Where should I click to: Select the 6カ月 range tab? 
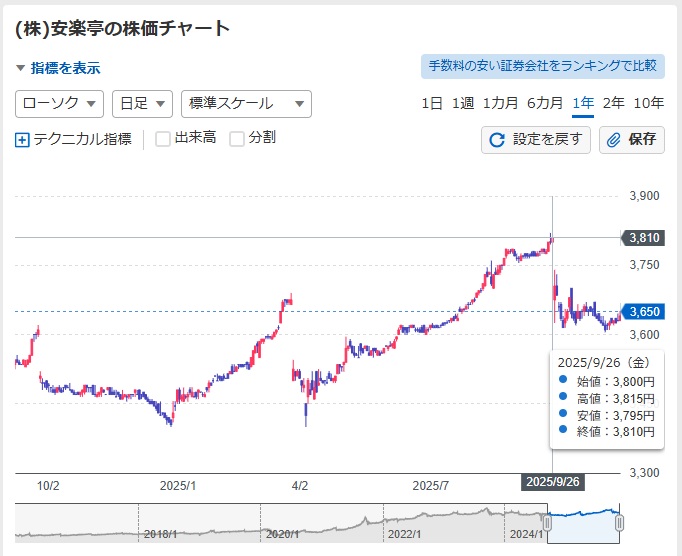click(x=545, y=104)
